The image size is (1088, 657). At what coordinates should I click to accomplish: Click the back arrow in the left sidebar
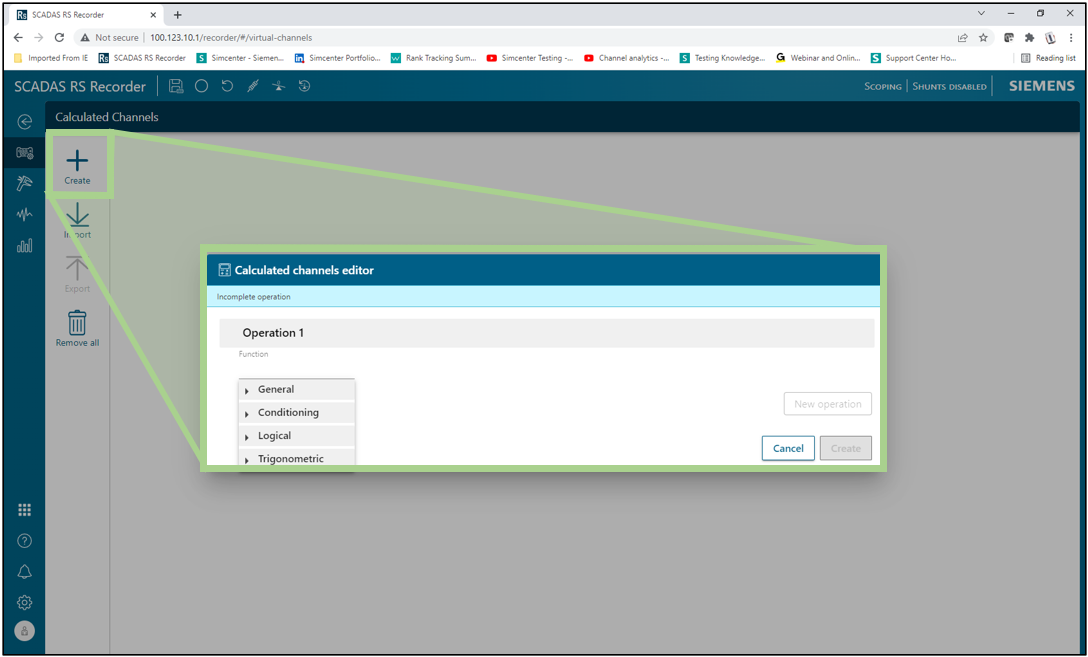[25, 122]
